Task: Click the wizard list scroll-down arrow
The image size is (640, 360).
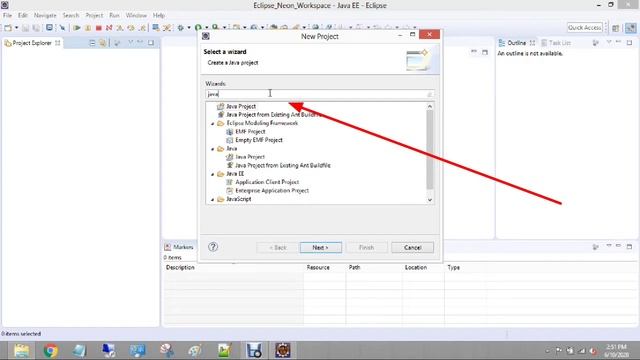Action: (x=429, y=200)
